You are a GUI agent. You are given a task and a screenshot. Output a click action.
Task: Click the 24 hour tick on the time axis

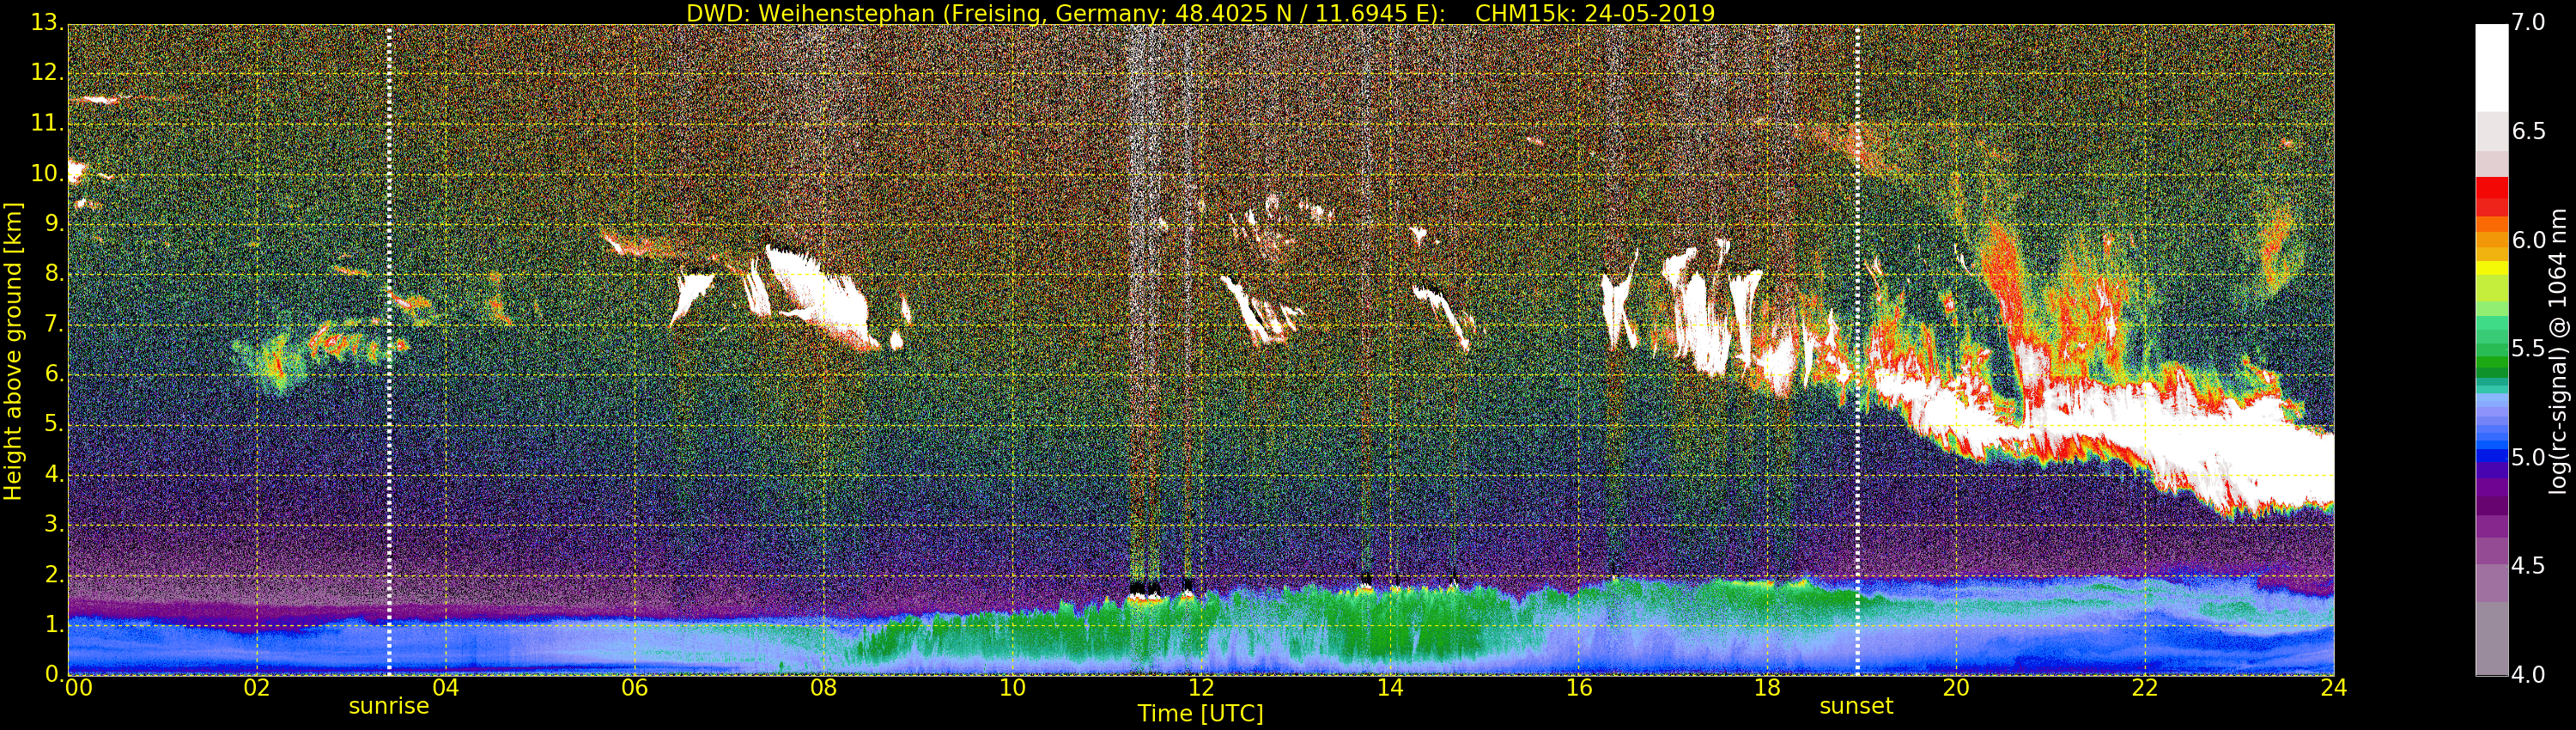tap(2334, 688)
